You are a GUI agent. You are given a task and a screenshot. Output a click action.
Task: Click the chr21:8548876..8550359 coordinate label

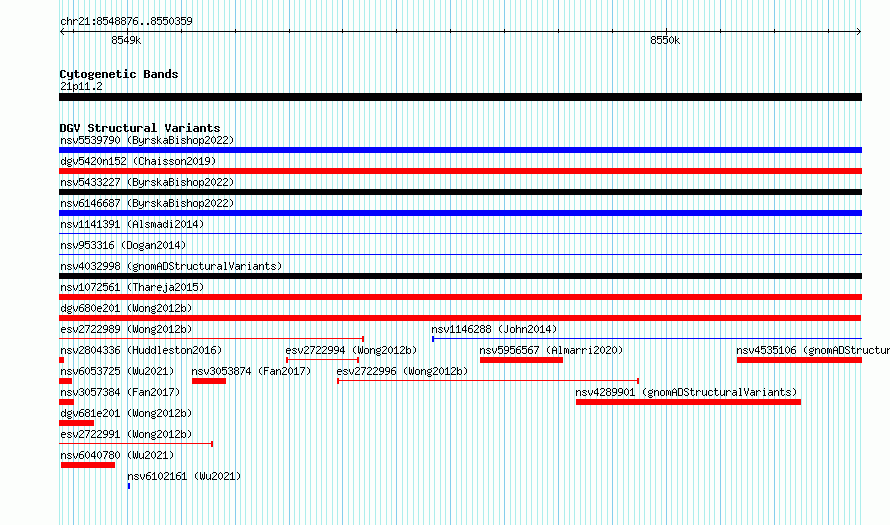coord(126,21)
